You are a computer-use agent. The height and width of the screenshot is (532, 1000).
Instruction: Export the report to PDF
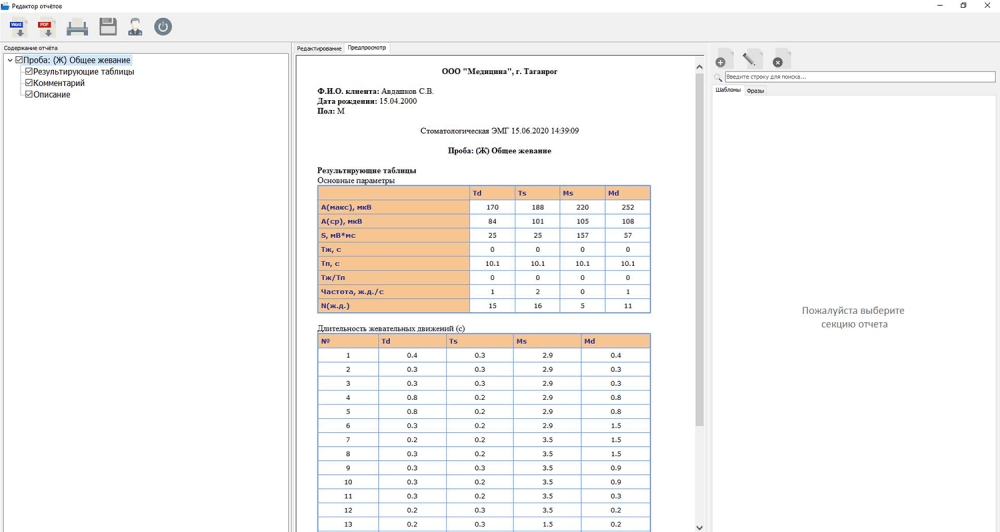[x=46, y=27]
